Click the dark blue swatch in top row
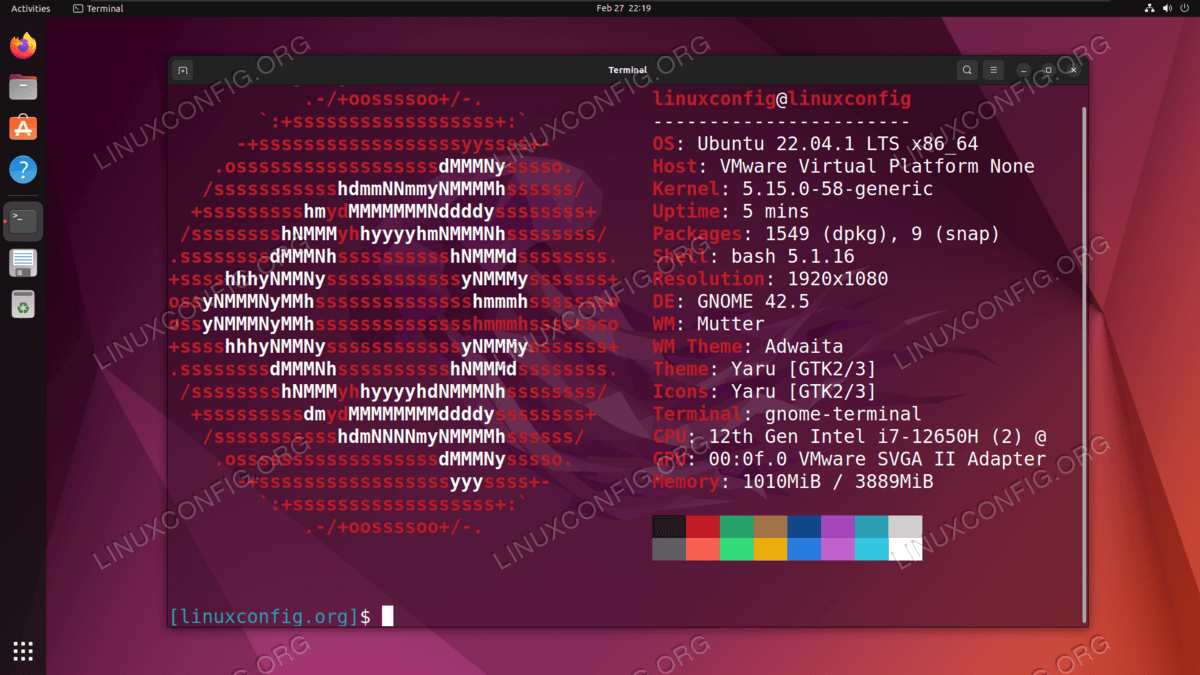Viewport: 1200px width, 675px height. coord(805,526)
